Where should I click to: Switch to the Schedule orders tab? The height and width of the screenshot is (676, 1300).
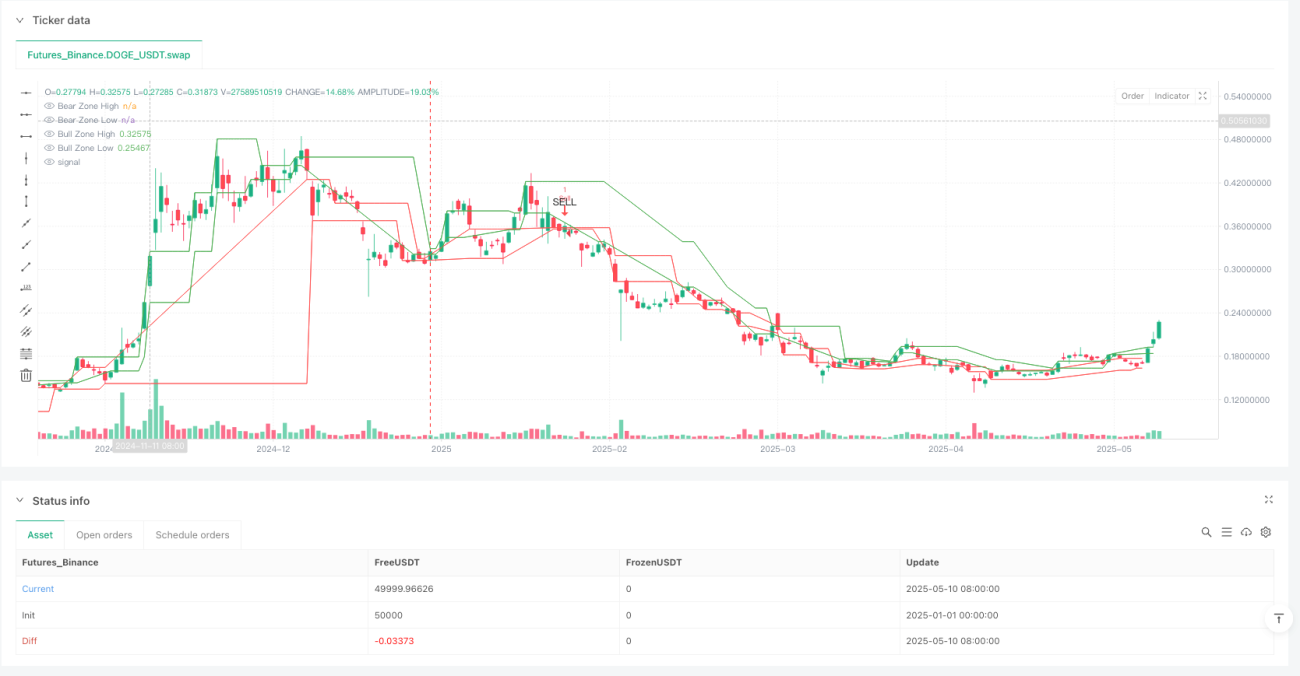click(192, 535)
